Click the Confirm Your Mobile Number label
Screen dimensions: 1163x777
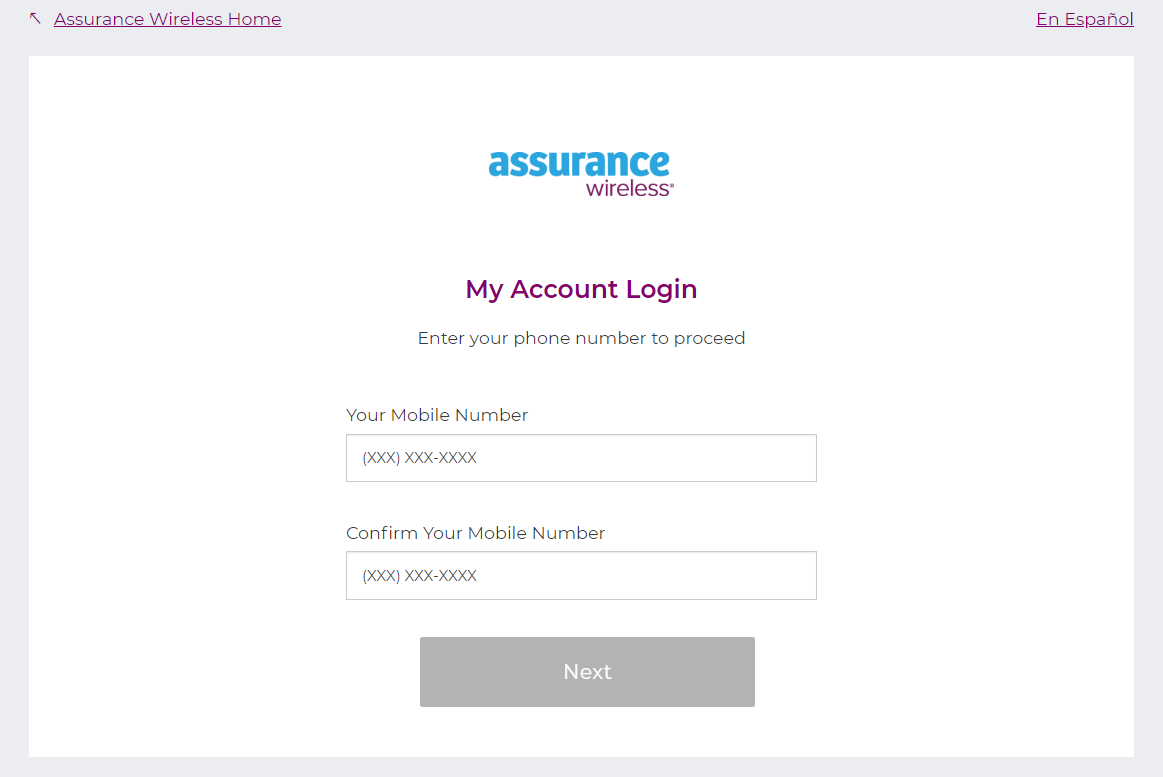tap(475, 533)
